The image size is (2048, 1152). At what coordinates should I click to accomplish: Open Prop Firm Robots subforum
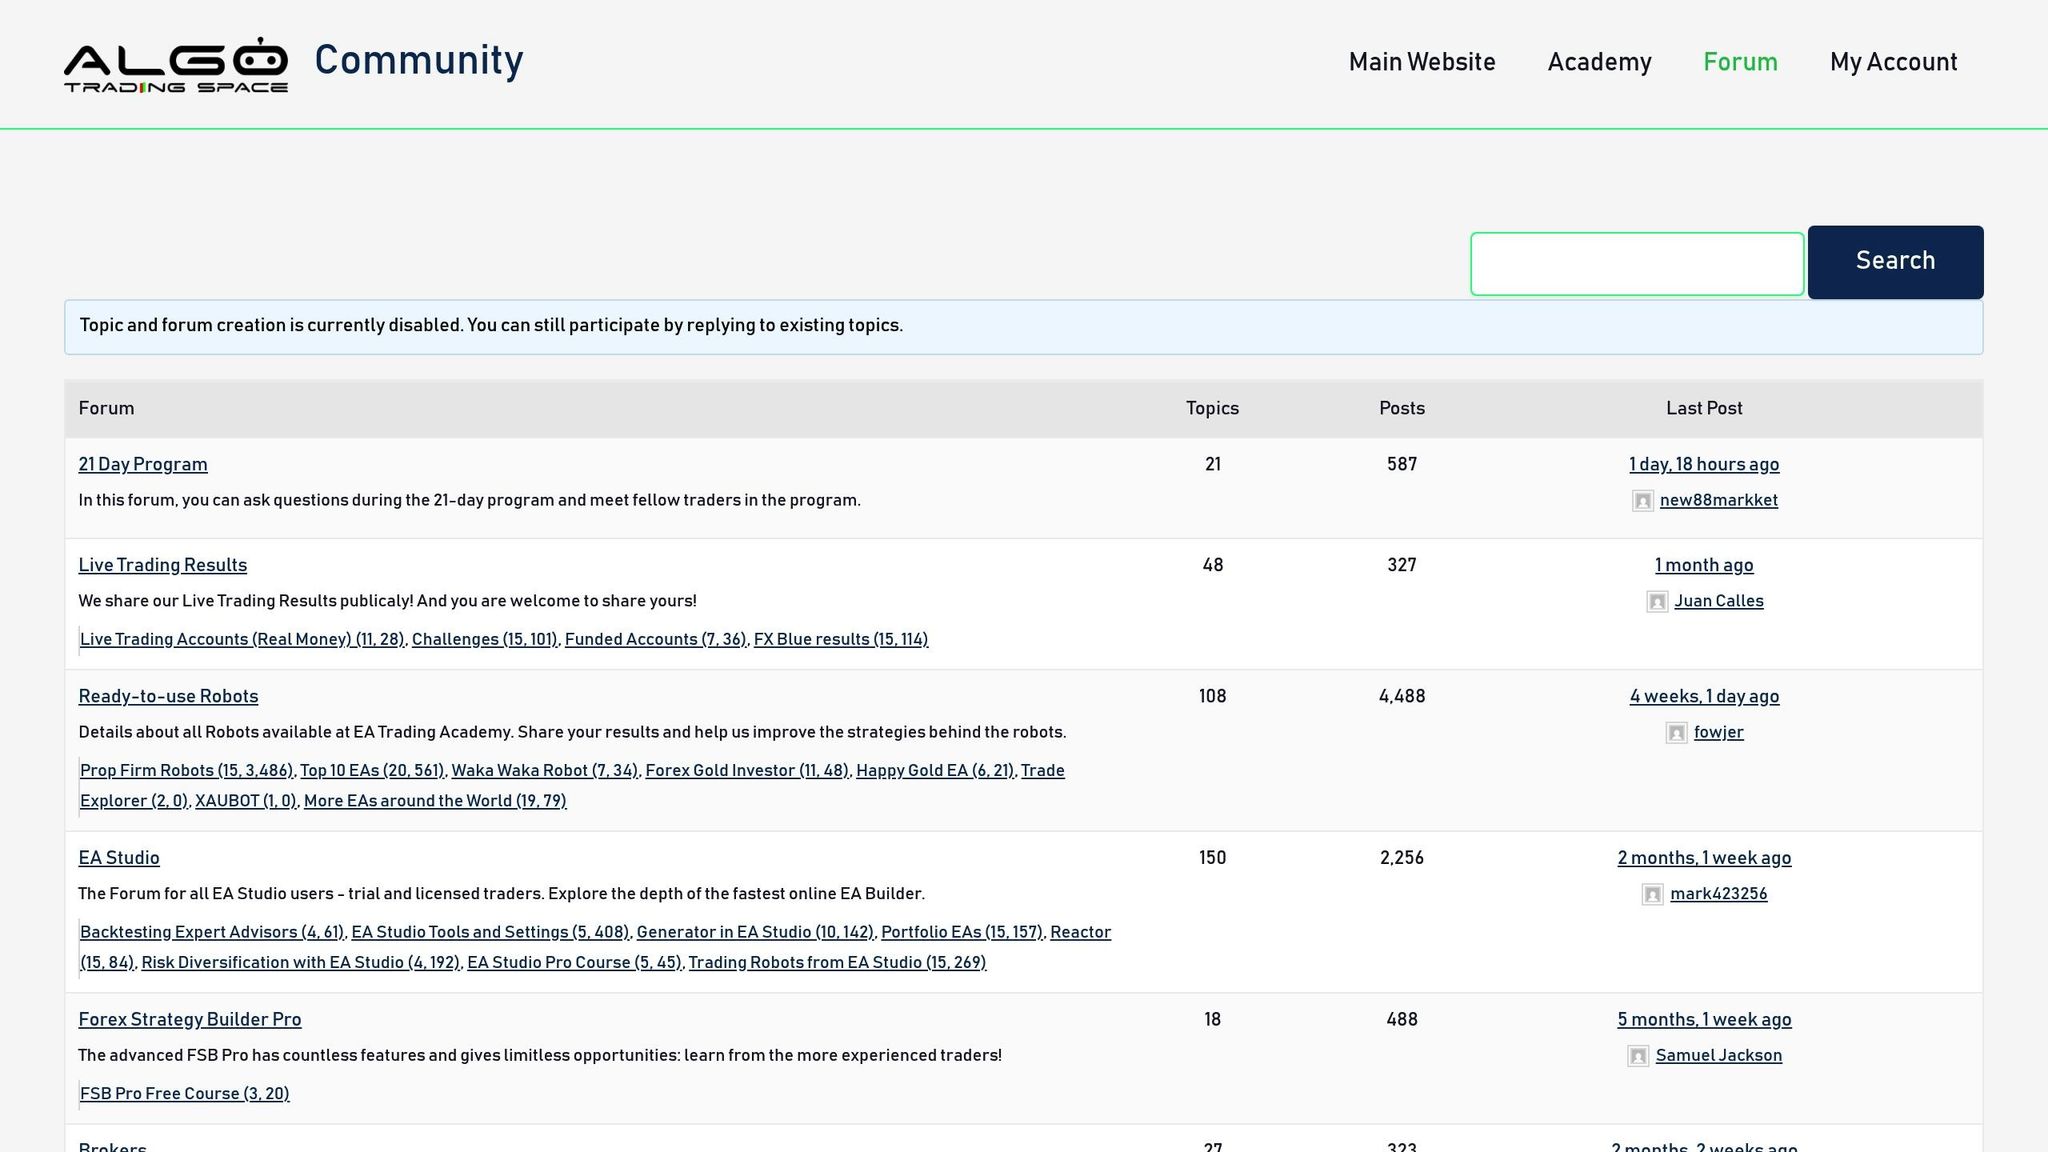pos(186,770)
